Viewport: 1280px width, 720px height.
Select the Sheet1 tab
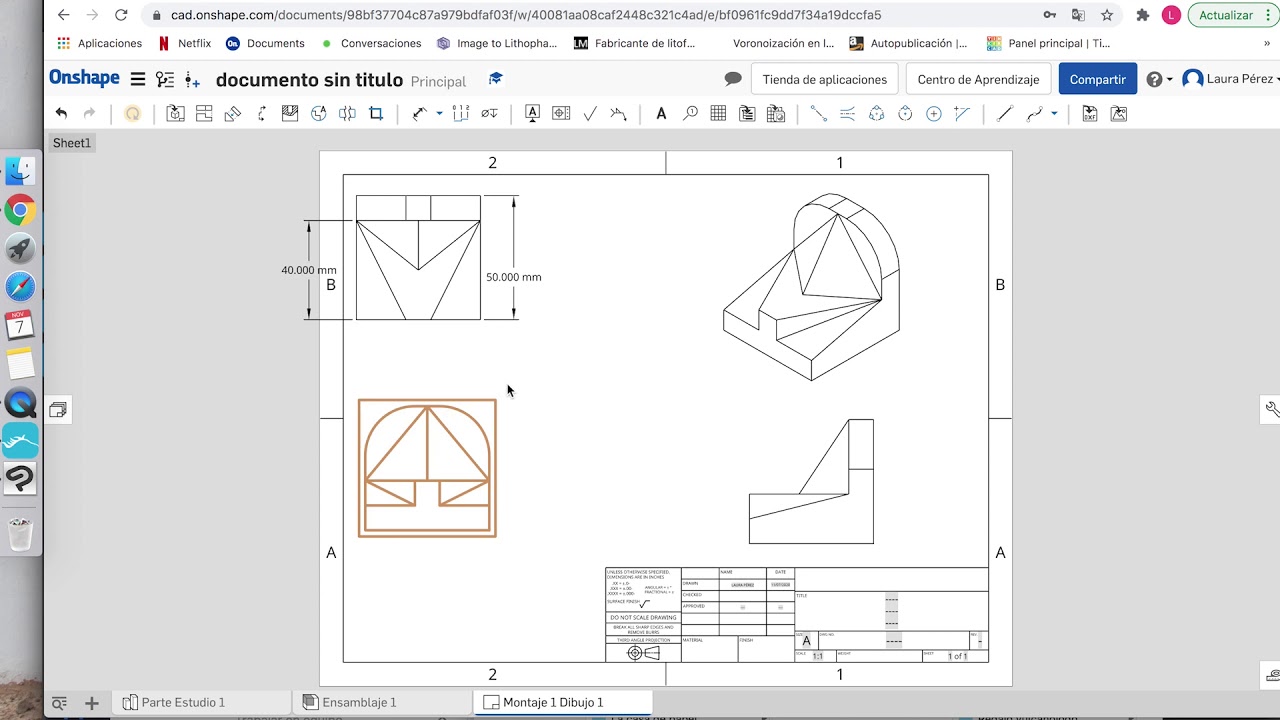pos(72,143)
